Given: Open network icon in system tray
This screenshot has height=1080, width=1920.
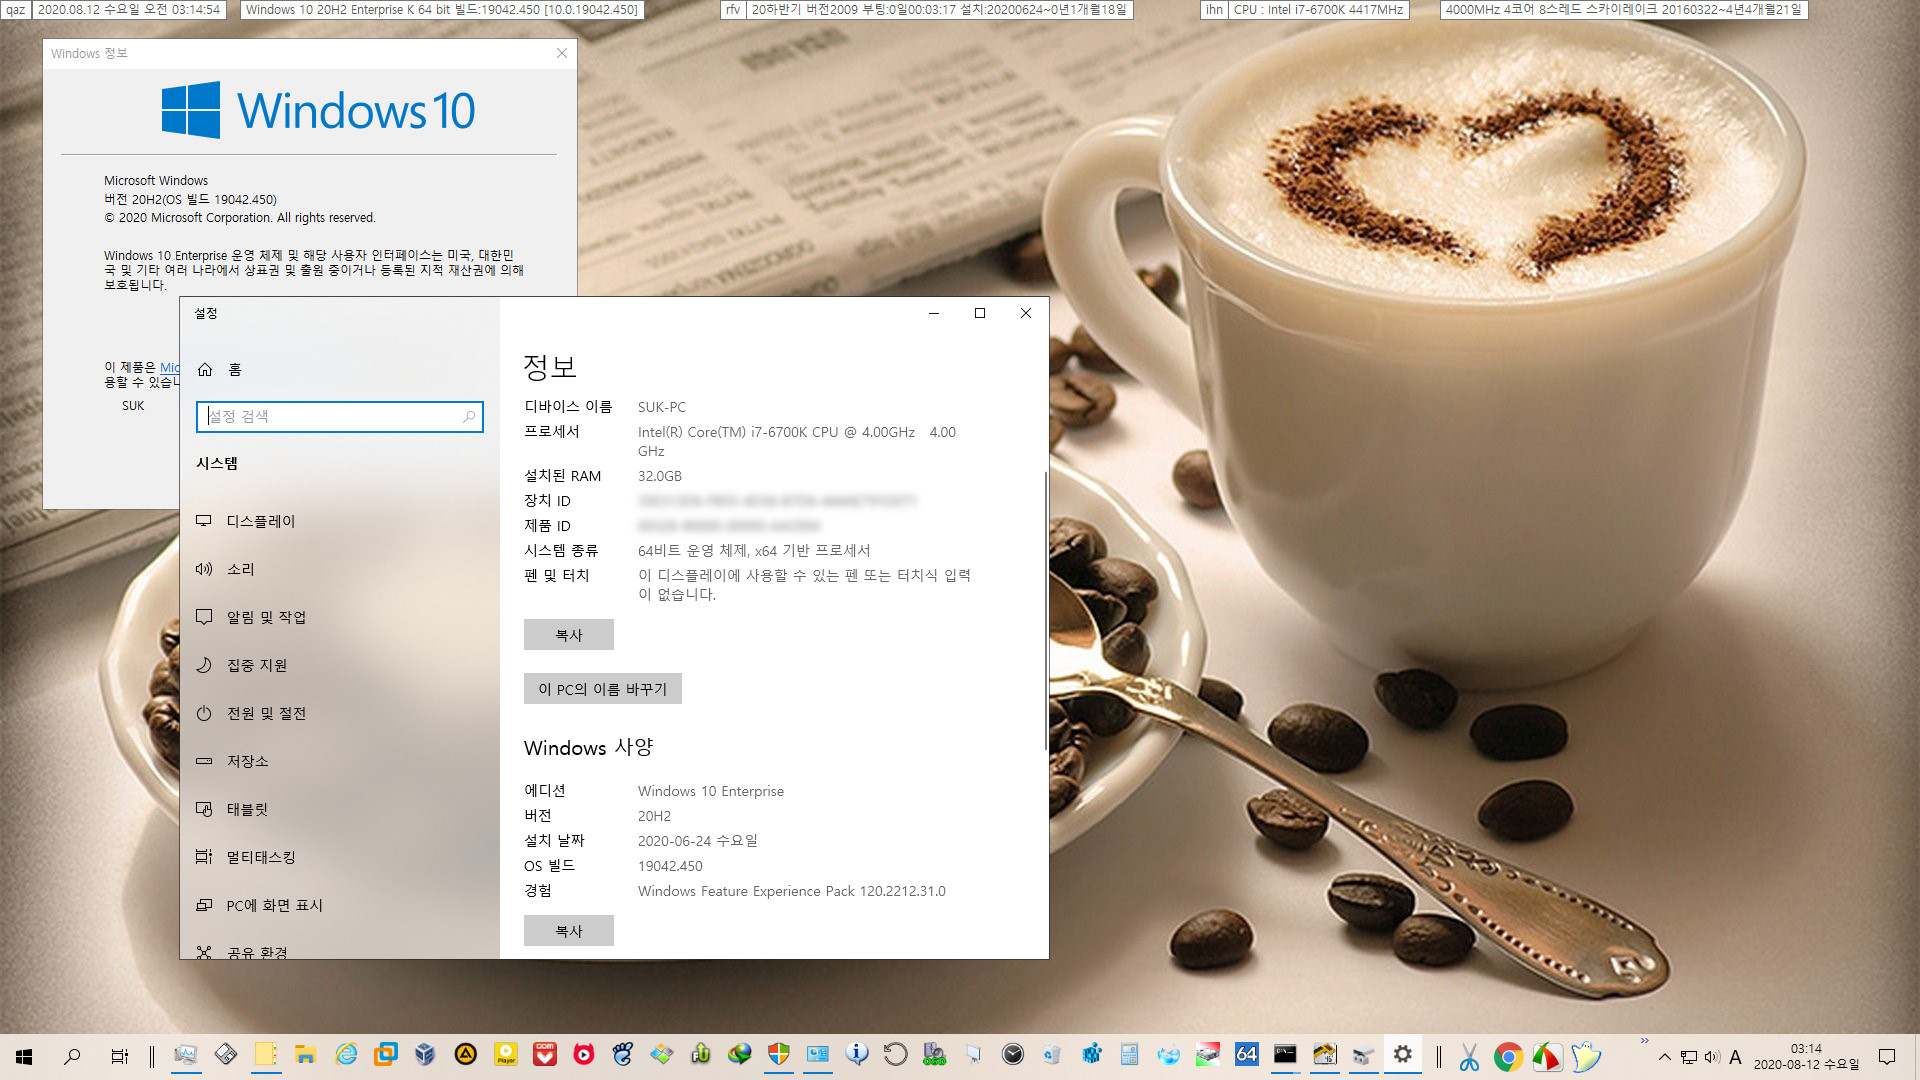Looking at the screenshot, I should [x=1689, y=1057].
